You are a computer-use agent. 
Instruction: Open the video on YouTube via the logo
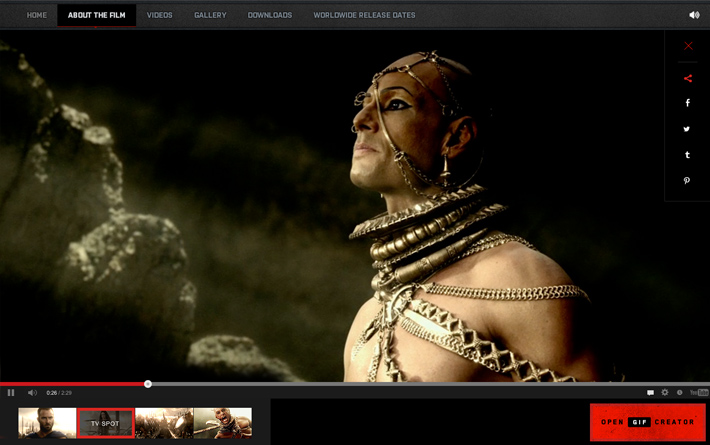point(699,392)
